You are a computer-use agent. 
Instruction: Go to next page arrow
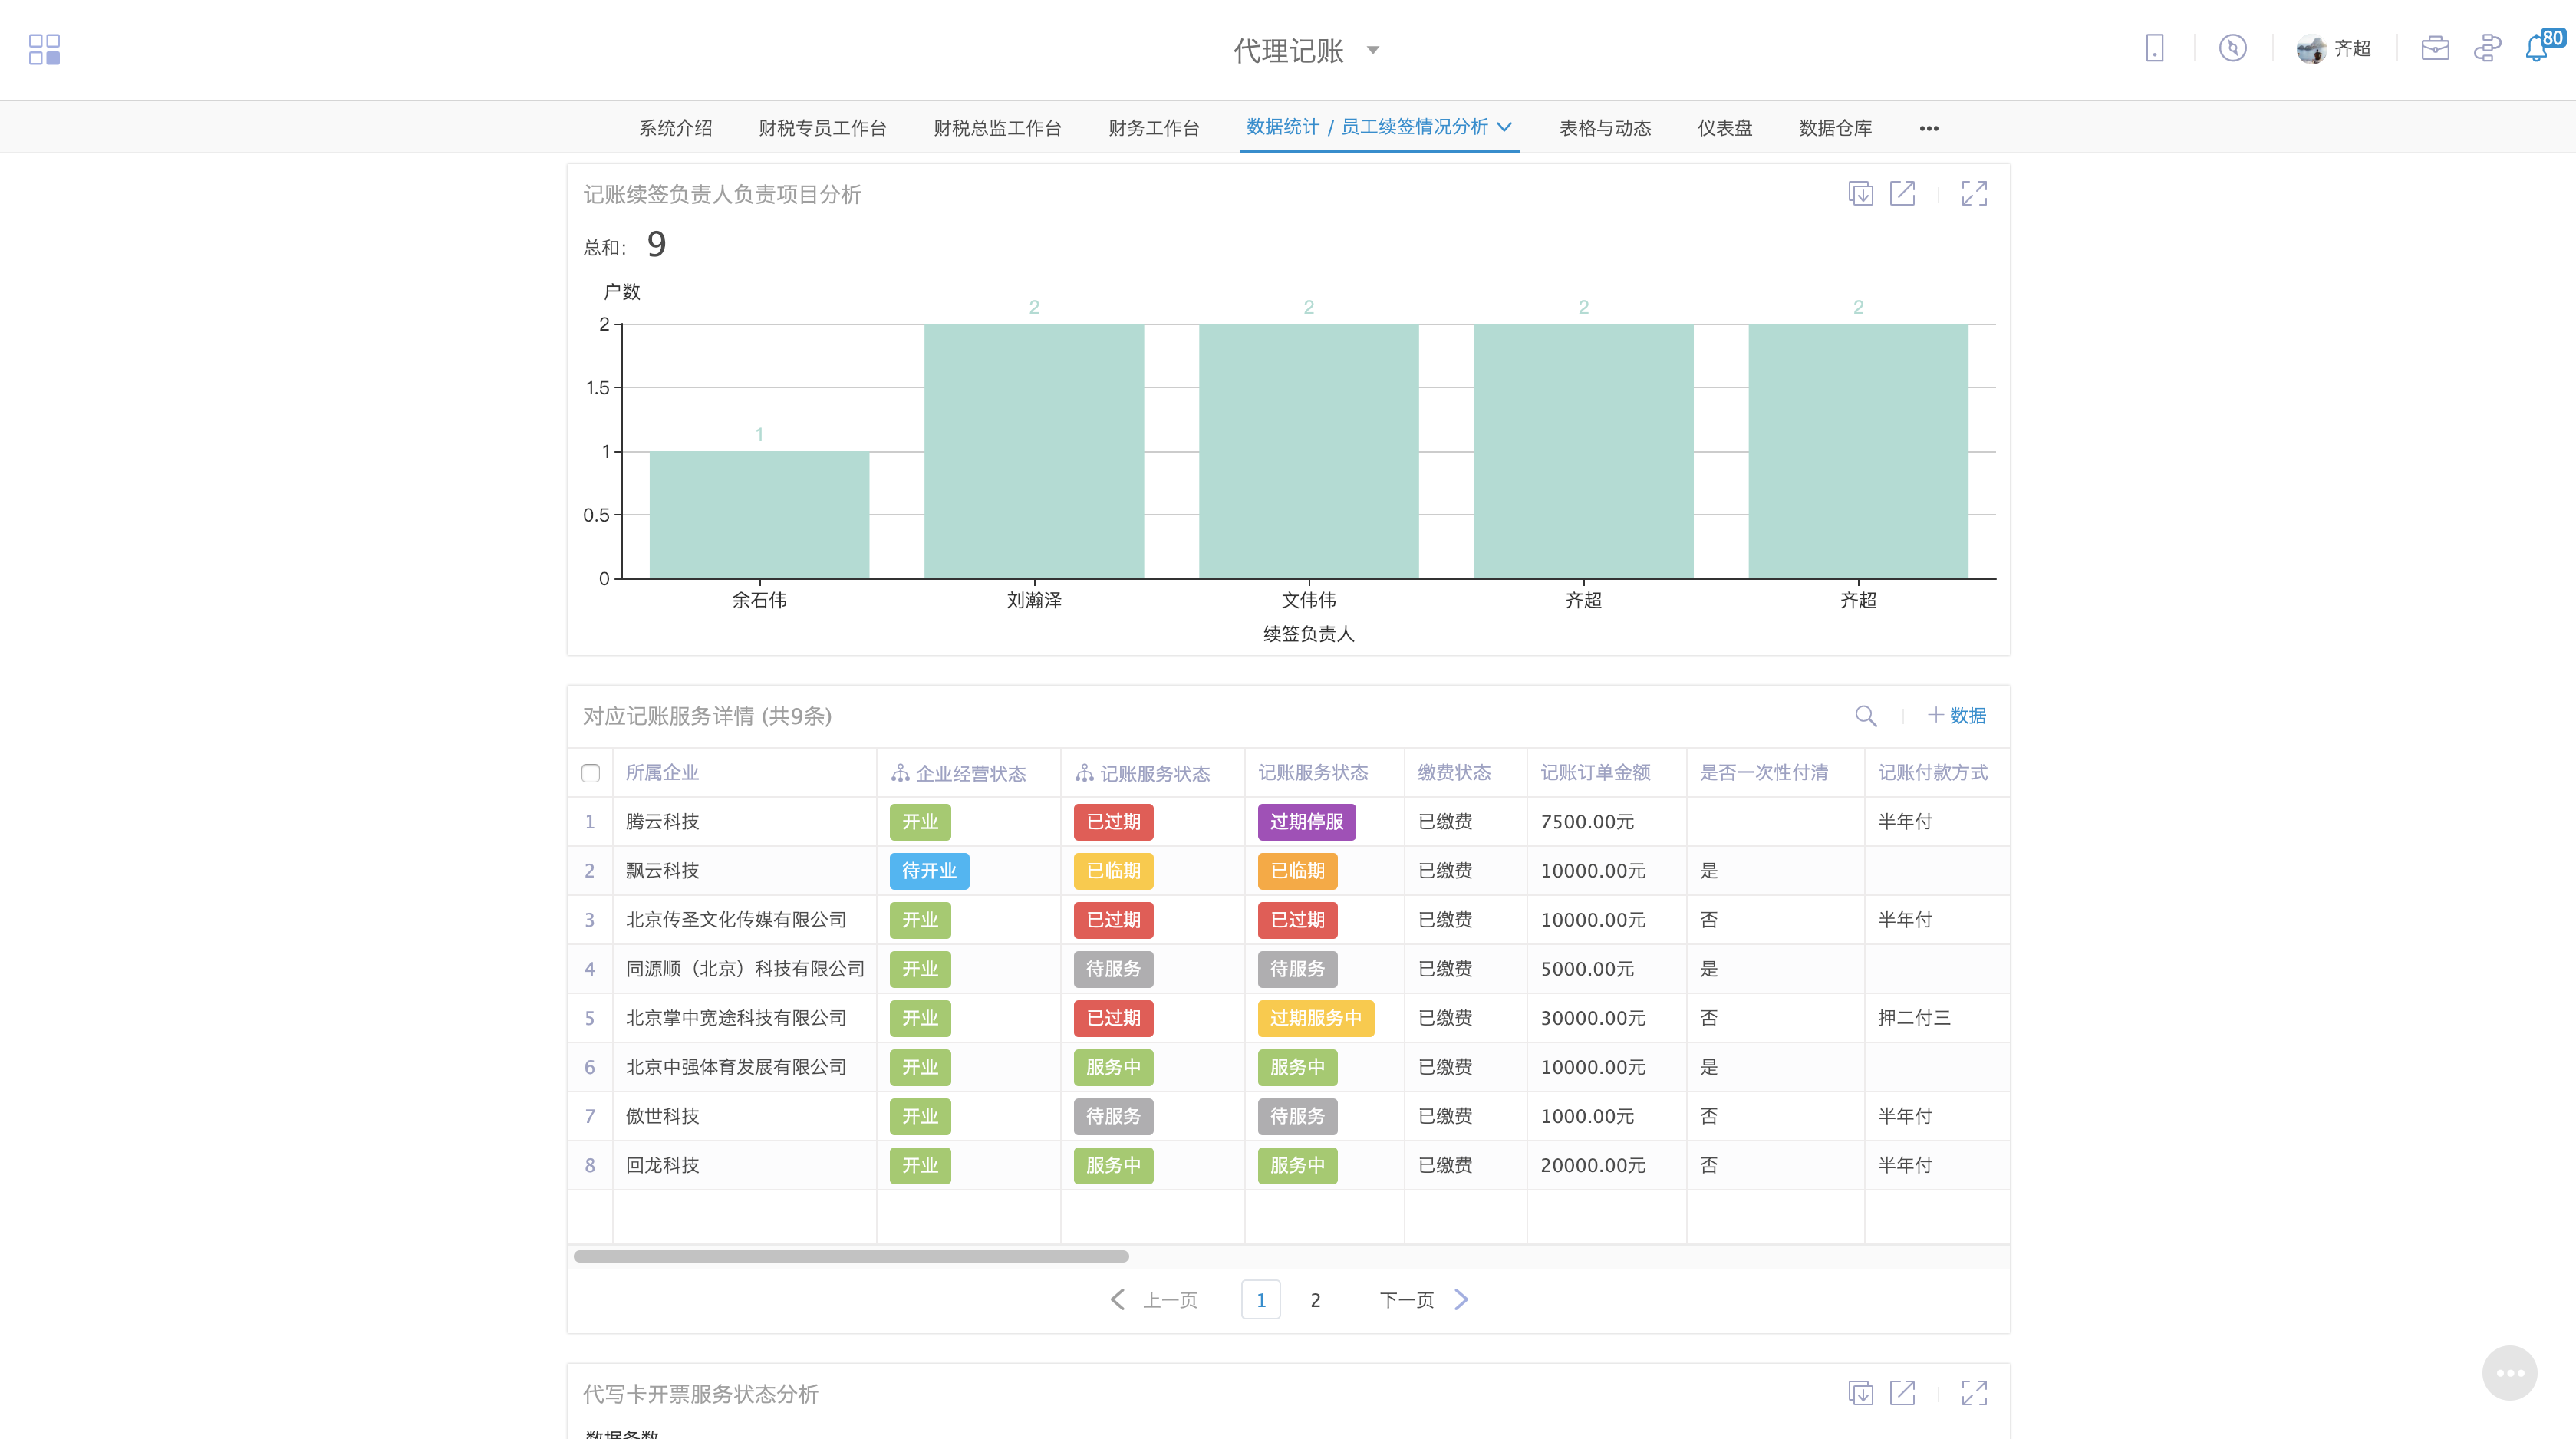click(1461, 1299)
